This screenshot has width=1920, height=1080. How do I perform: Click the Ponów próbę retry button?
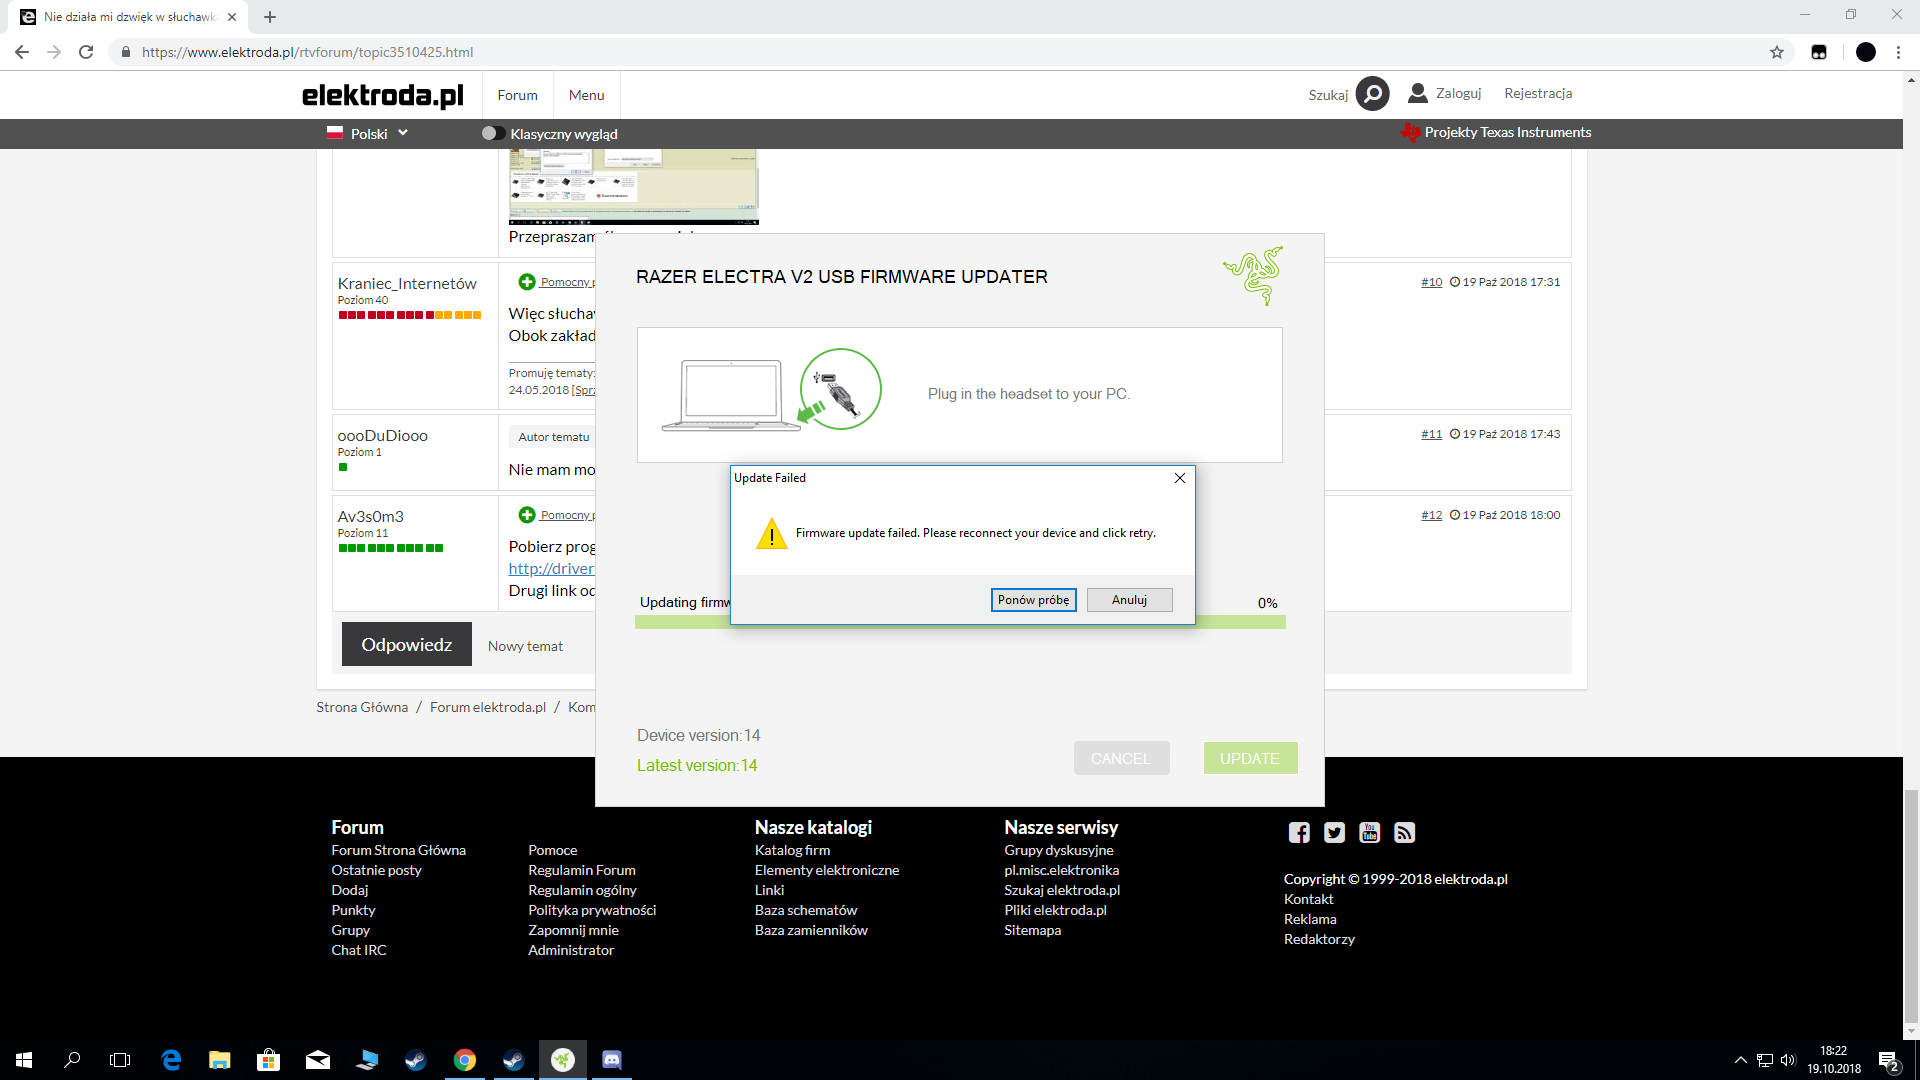point(1033,599)
